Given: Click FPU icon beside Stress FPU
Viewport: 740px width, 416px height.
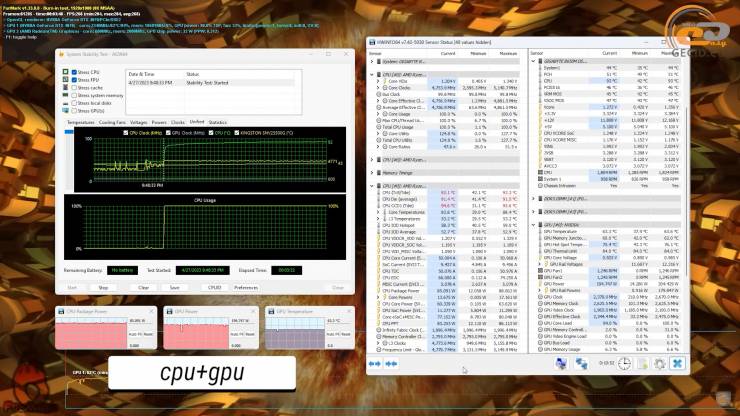Looking at the screenshot, I should (x=66, y=80).
